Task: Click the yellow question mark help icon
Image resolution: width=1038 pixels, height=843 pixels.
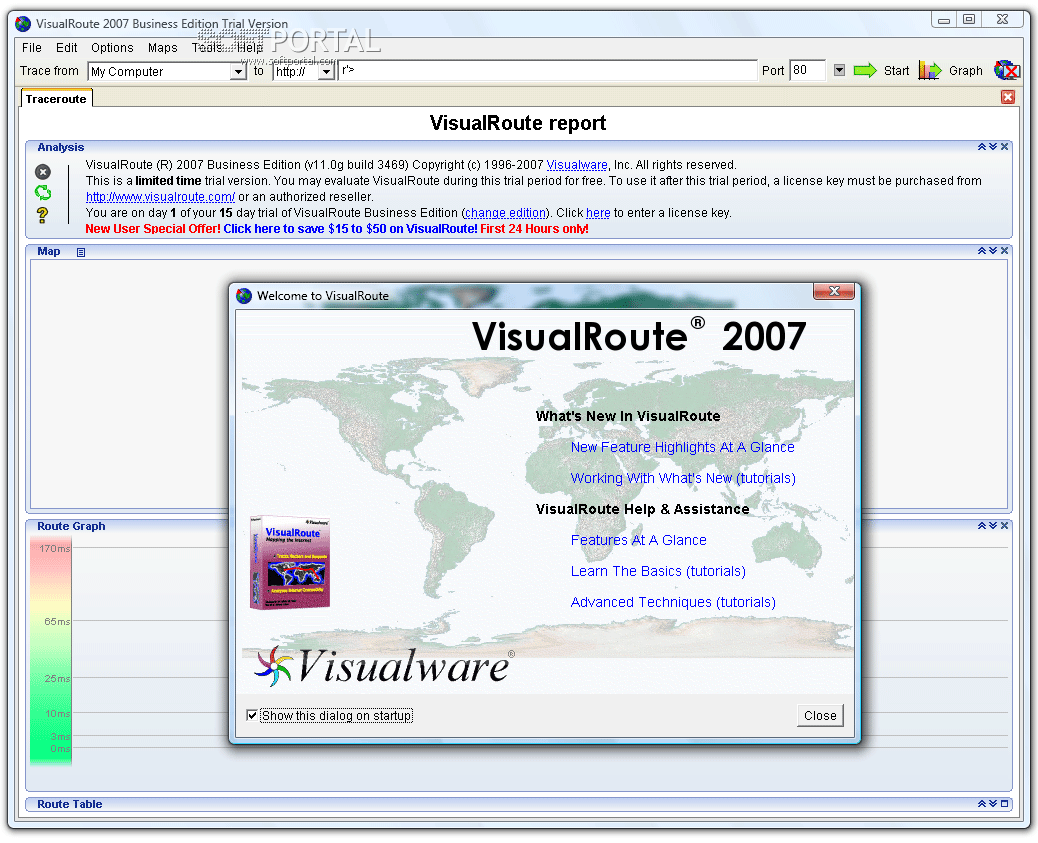Action: point(42,215)
